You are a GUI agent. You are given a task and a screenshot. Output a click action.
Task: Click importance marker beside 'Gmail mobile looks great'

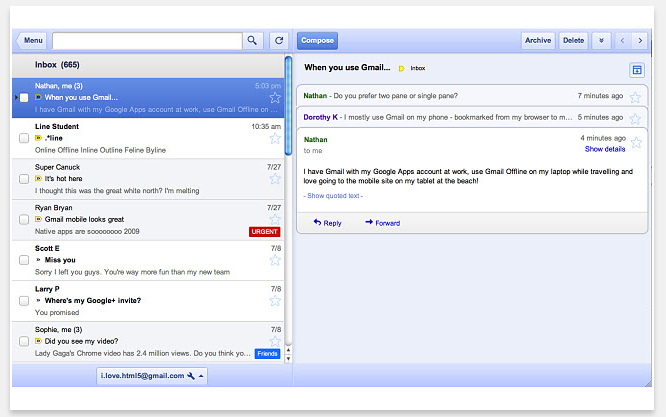tap(38, 219)
